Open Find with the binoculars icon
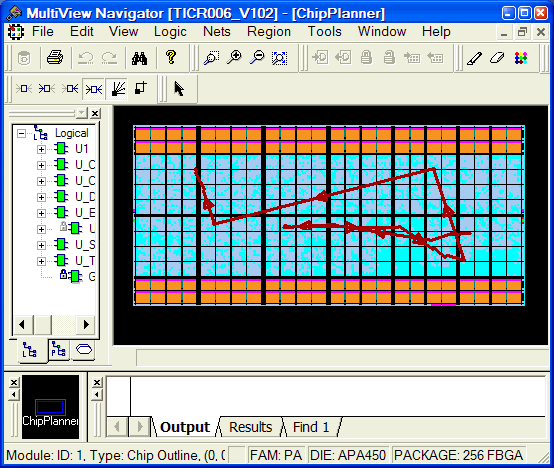Screen dimensions: 554x468 (139, 58)
